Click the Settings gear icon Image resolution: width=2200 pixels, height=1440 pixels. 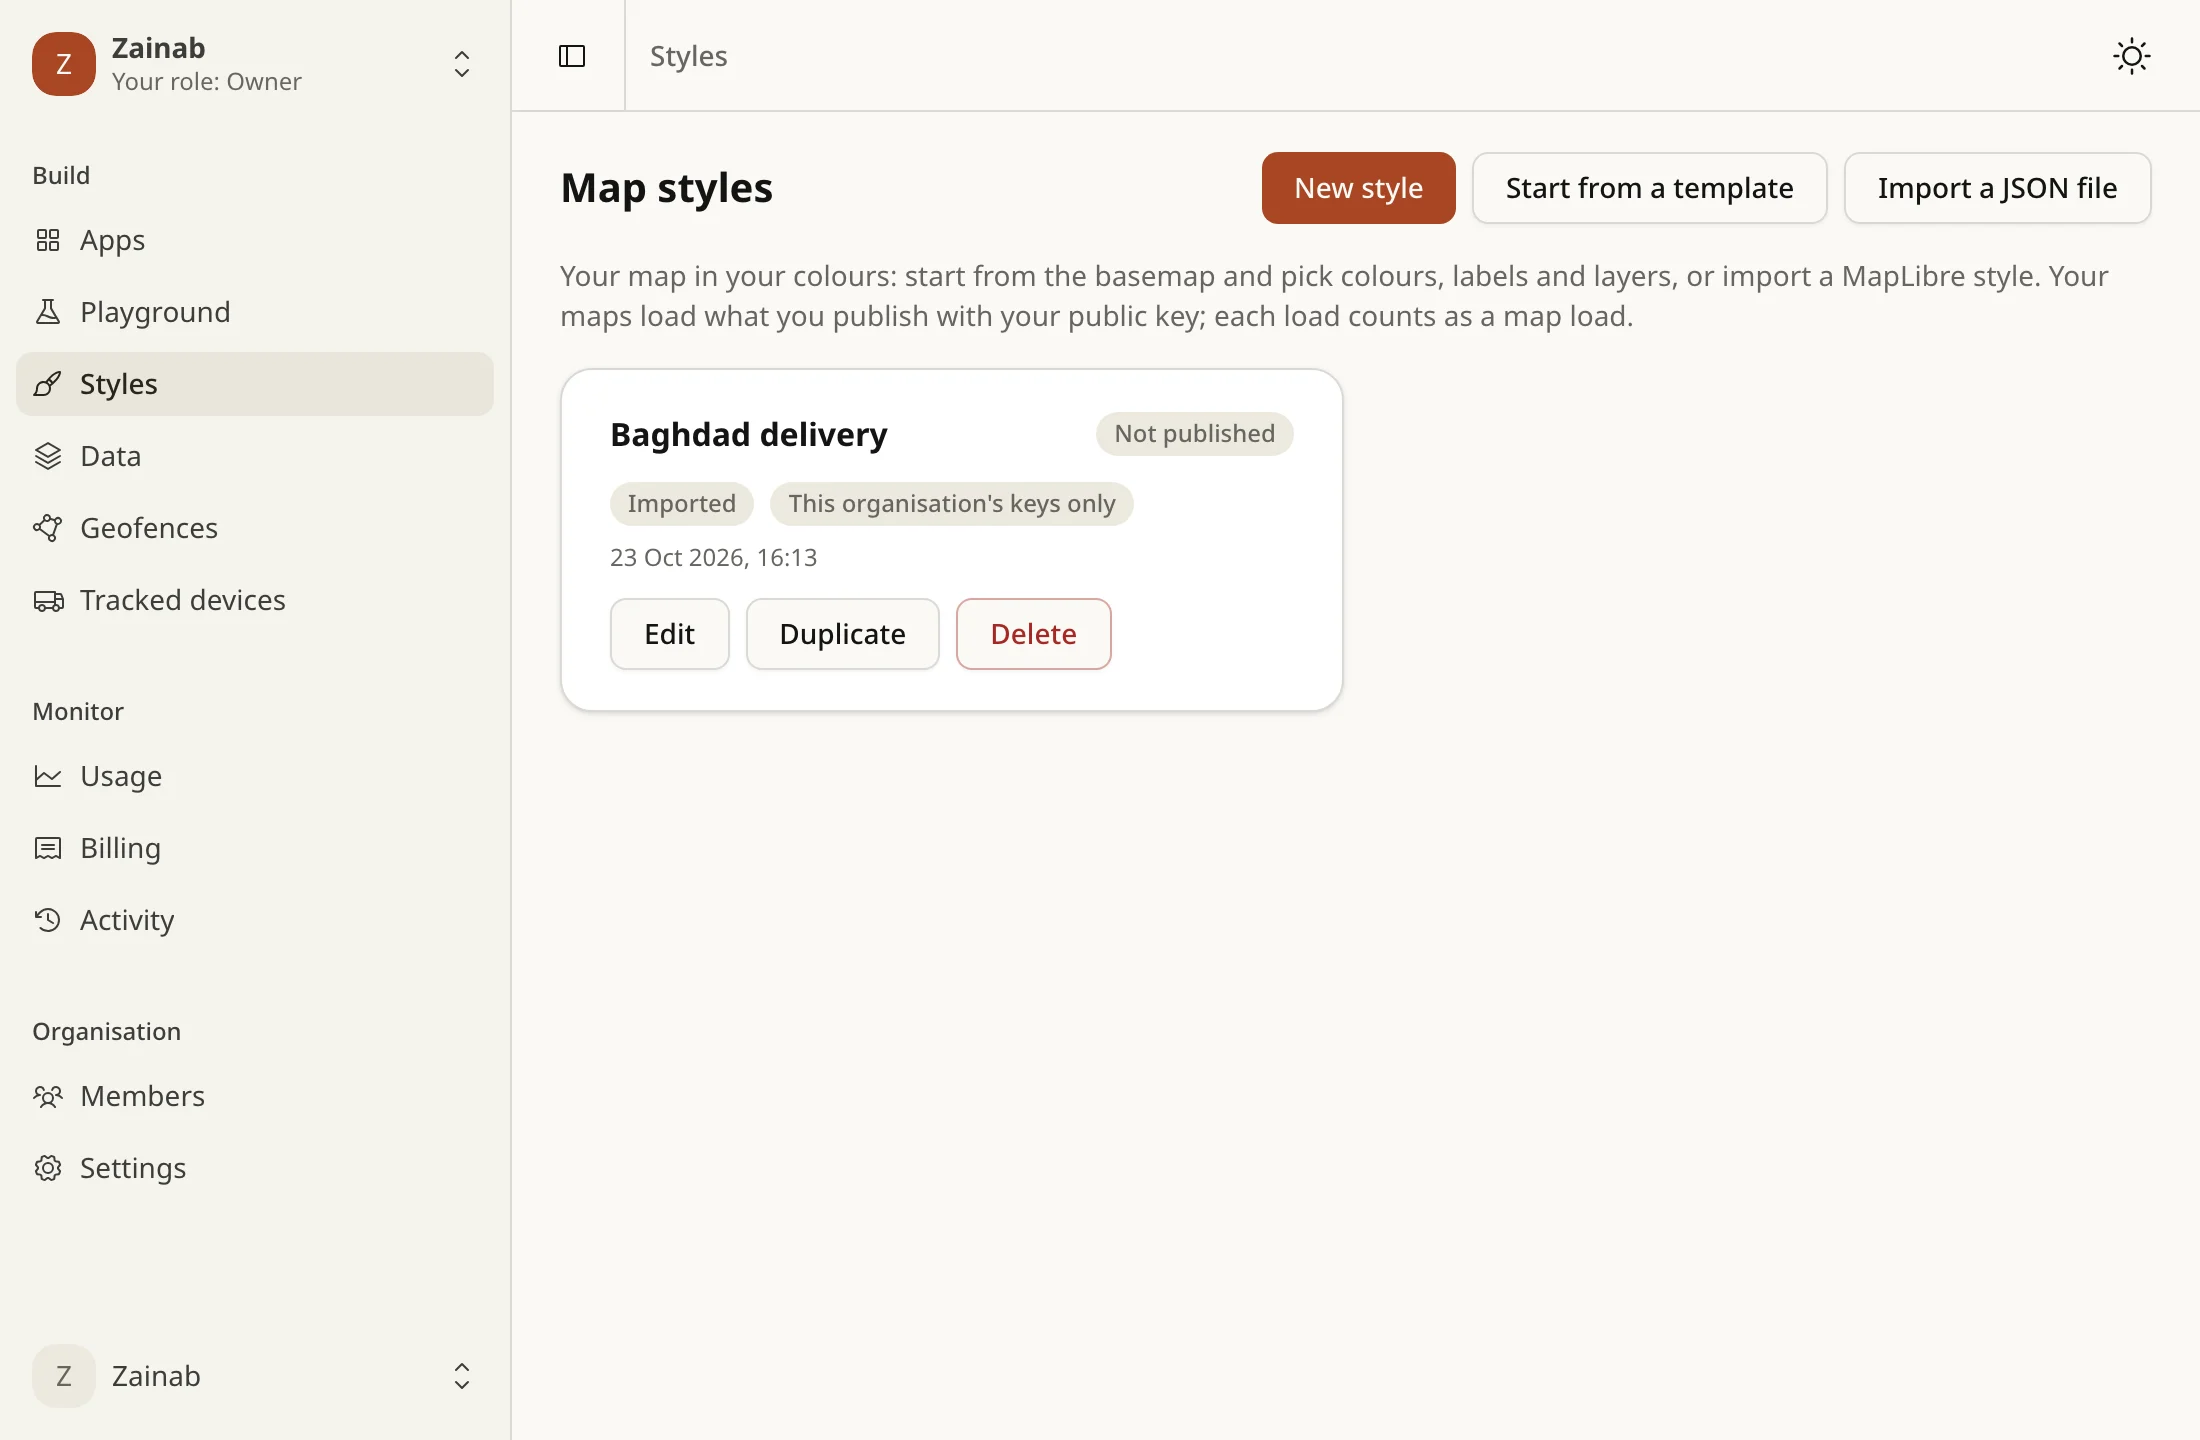click(48, 1168)
